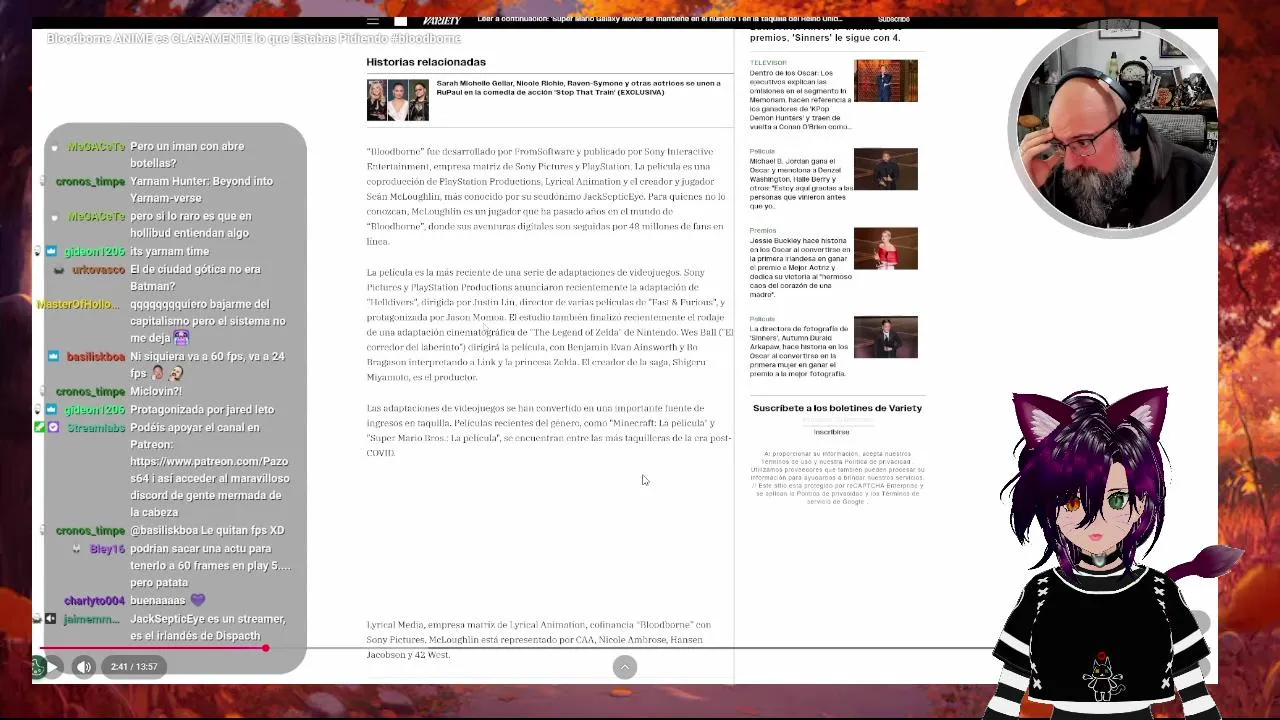Click the purple heart emoji in charlyto004 message
The width and height of the screenshot is (1280, 720).
[x=197, y=600]
